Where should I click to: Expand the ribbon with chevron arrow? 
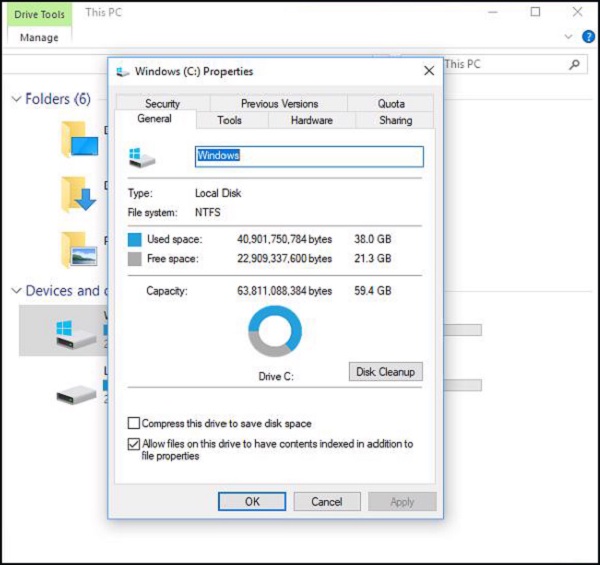(568, 37)
